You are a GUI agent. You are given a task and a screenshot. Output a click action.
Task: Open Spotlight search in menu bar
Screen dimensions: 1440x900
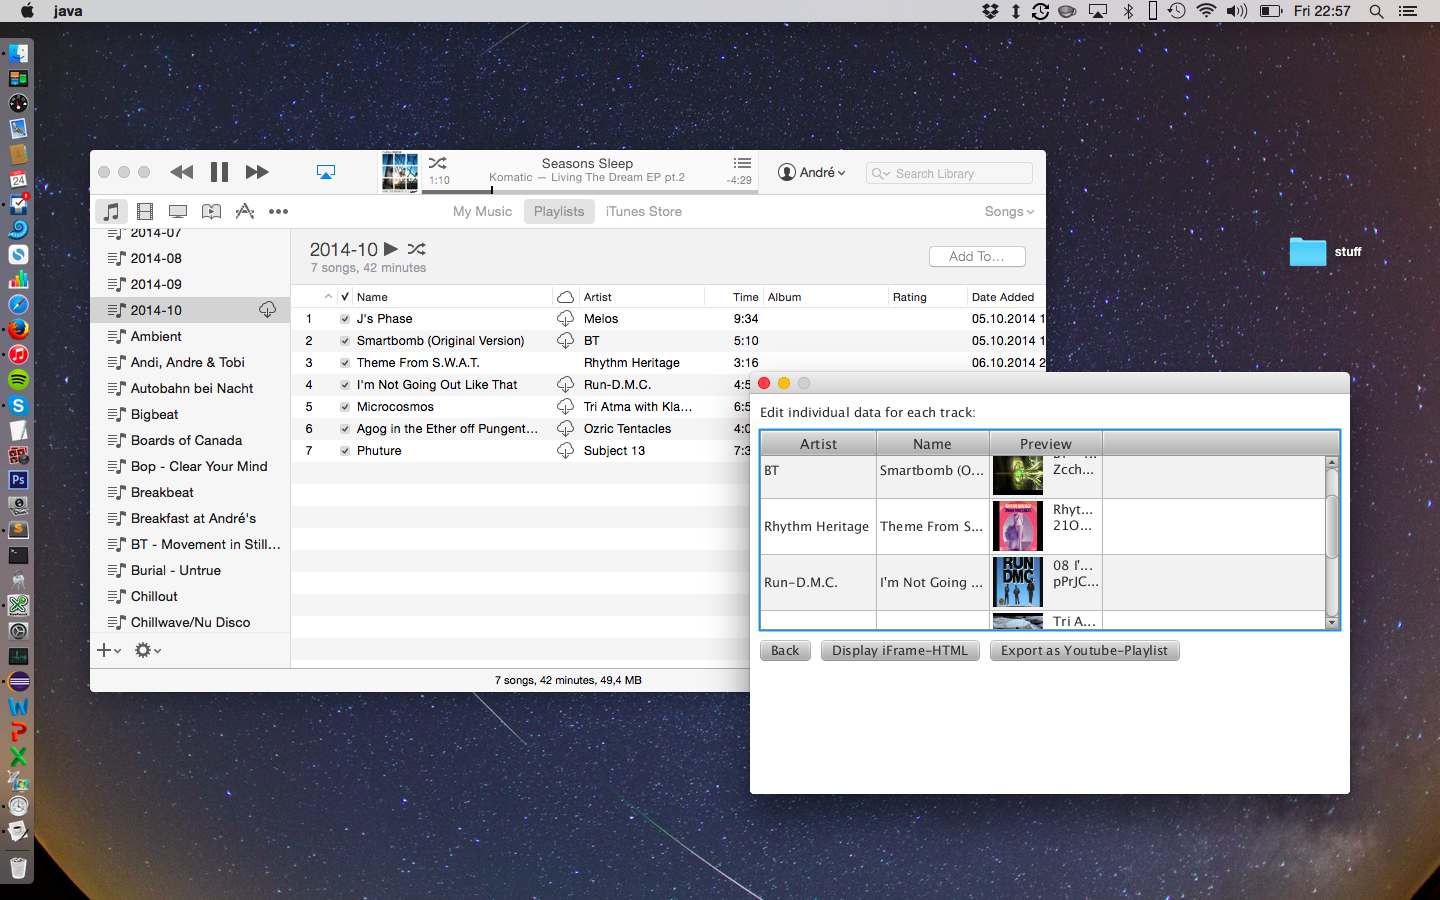[1376, 11]
